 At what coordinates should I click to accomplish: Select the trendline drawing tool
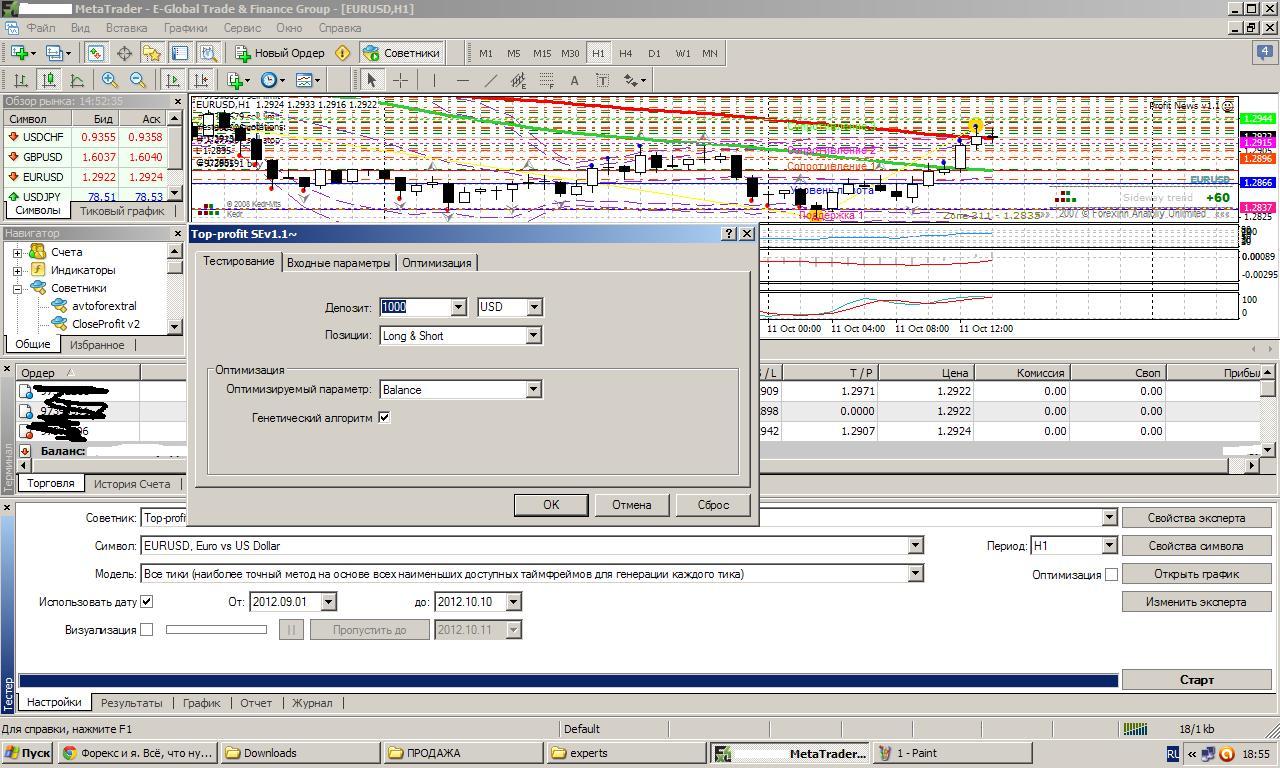click(490, 80)
